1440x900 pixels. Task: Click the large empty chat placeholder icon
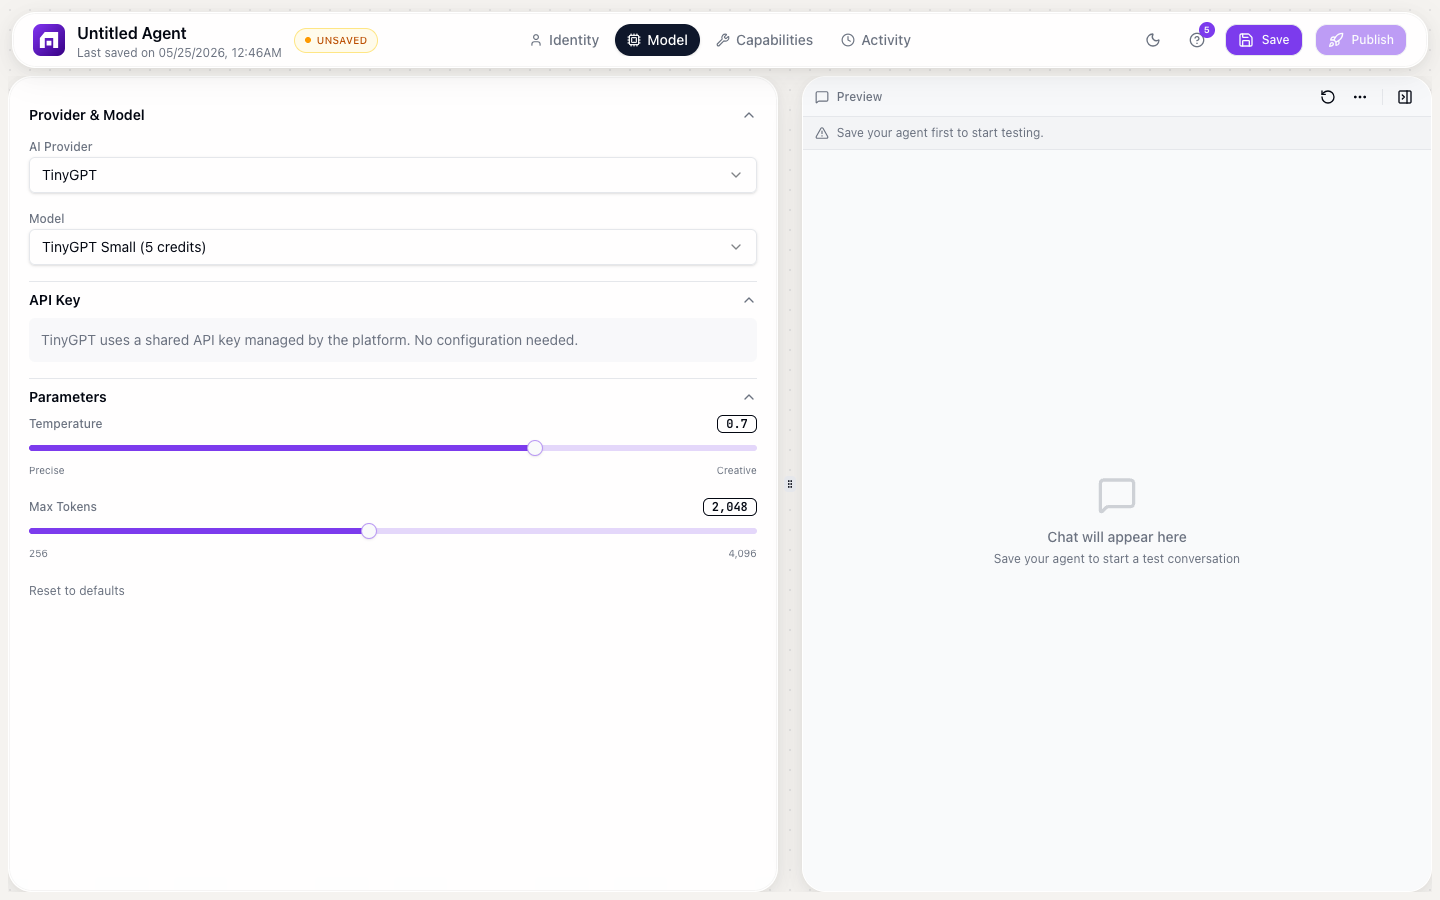point(1117,495)
